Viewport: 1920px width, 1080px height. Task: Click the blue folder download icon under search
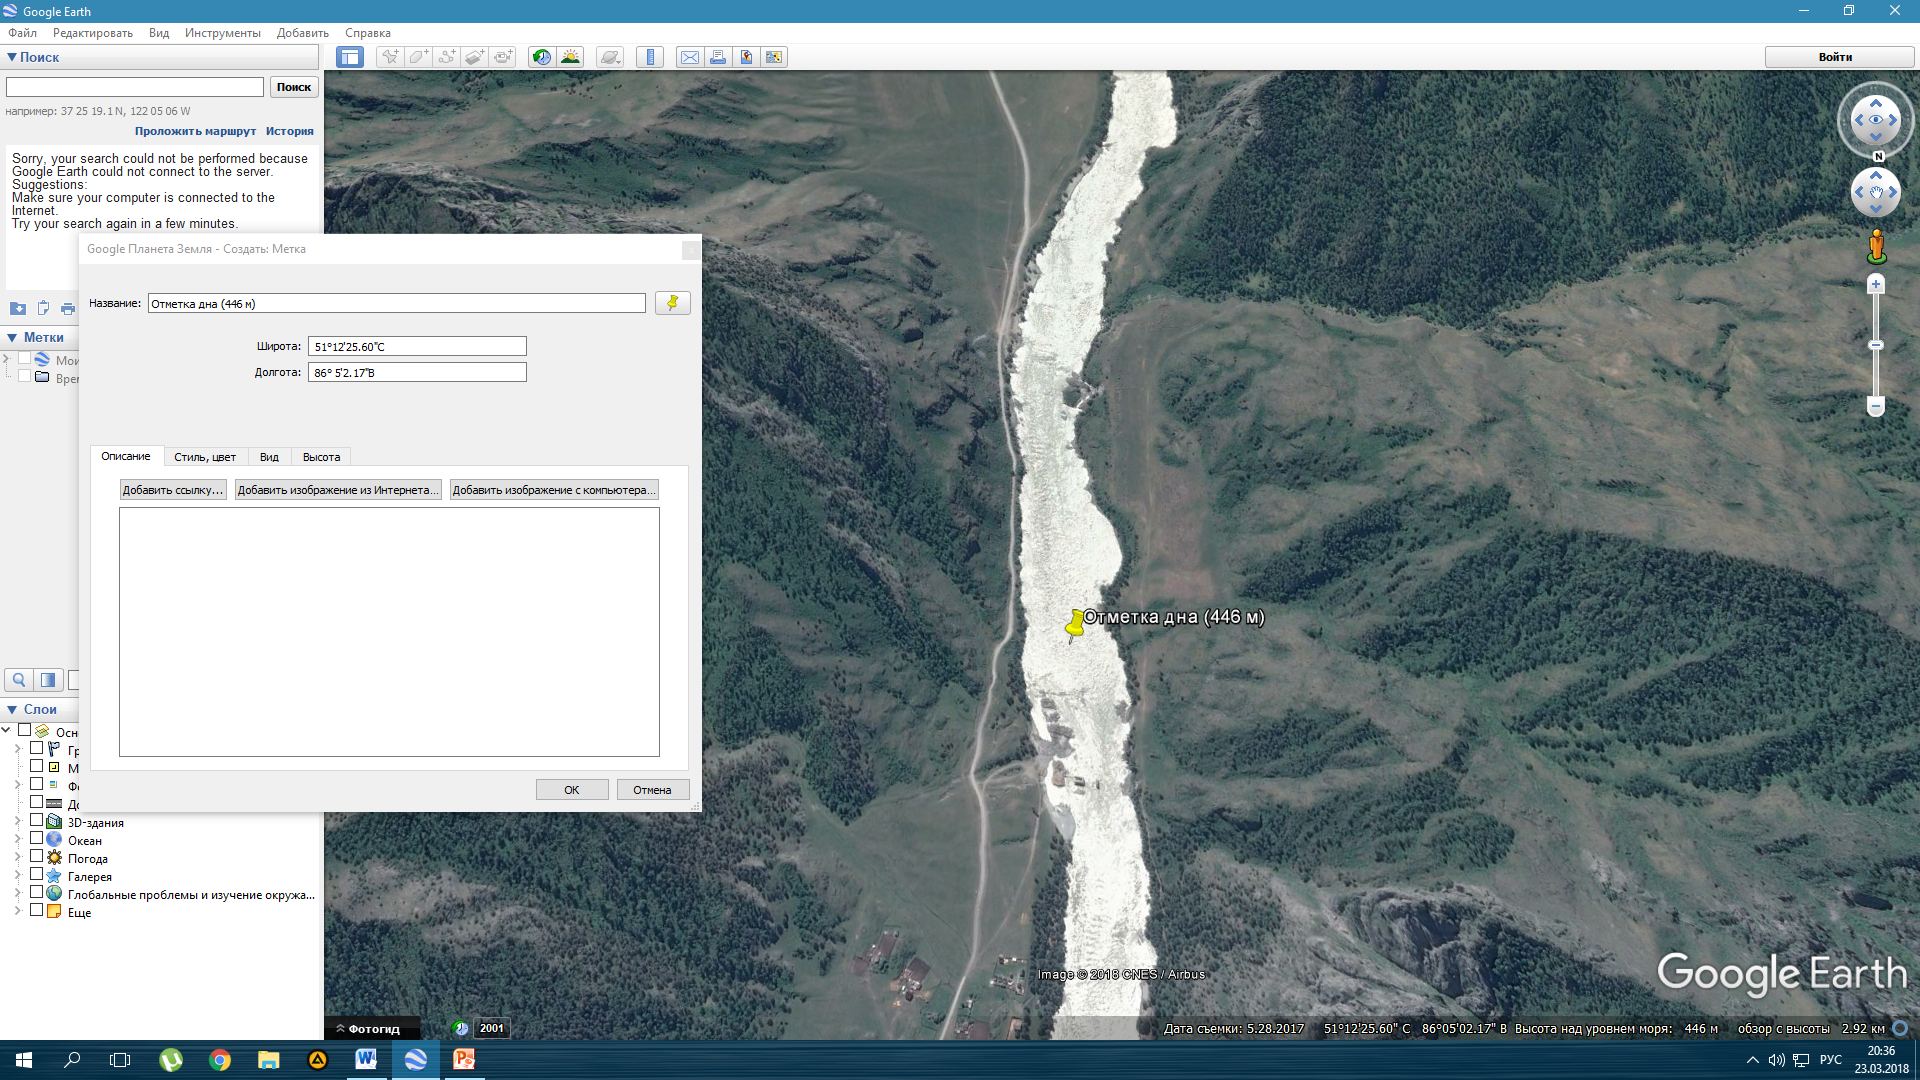(x=18, y=308)
